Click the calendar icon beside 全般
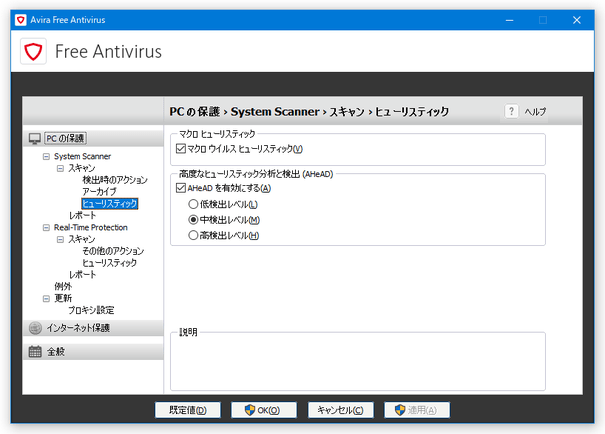The height and width of the screenshot is (434, 605). tap(35, 351)
